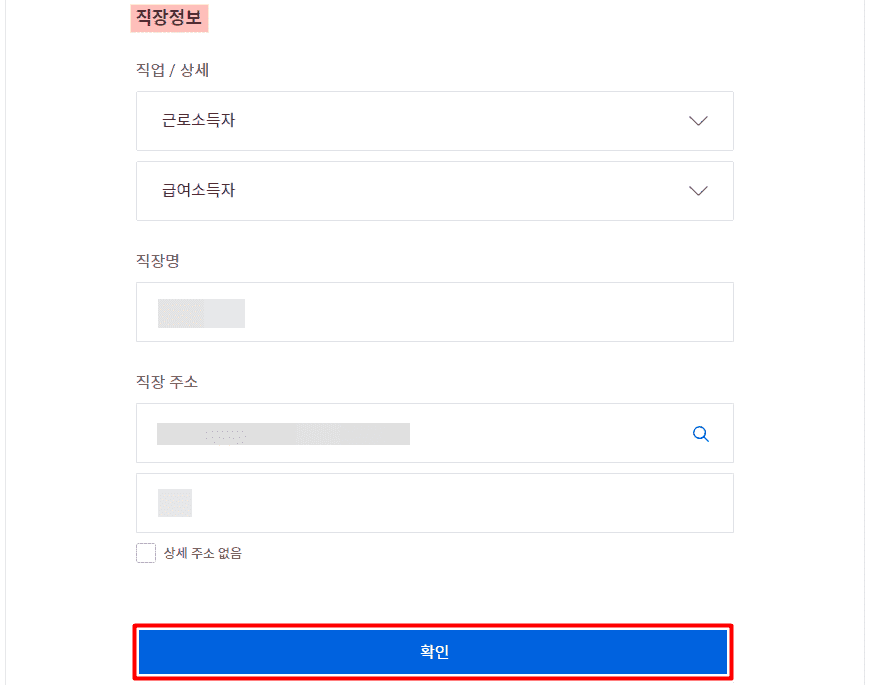Click the 직업 / 상세 field label

[x=172, y=70]
